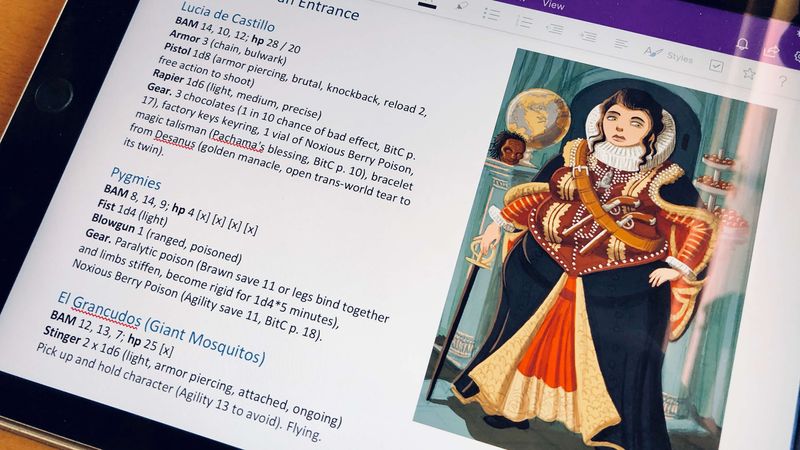The height and width of the screenshot is (450, 800).
Task: Click the heading 'Lucia de Castillo'
Action: click(x=228, y=17)
